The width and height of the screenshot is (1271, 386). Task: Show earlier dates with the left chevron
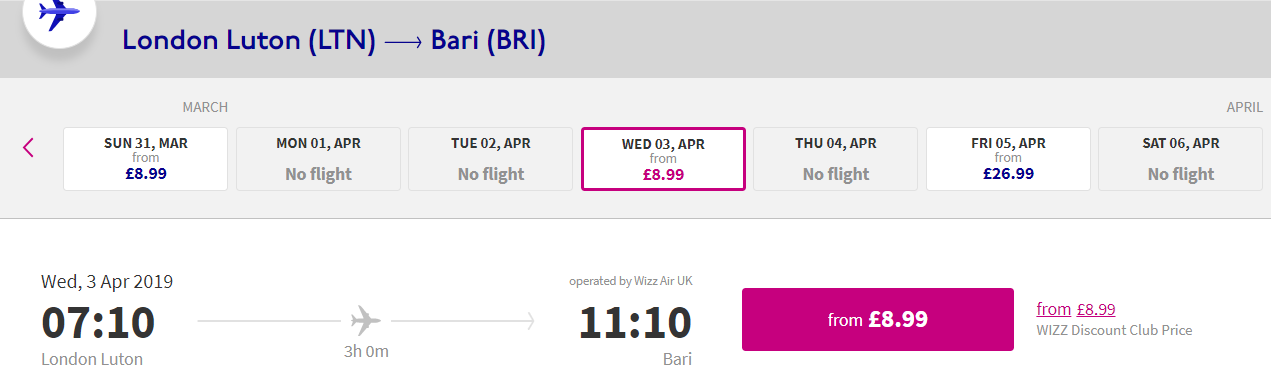[28, 148]
